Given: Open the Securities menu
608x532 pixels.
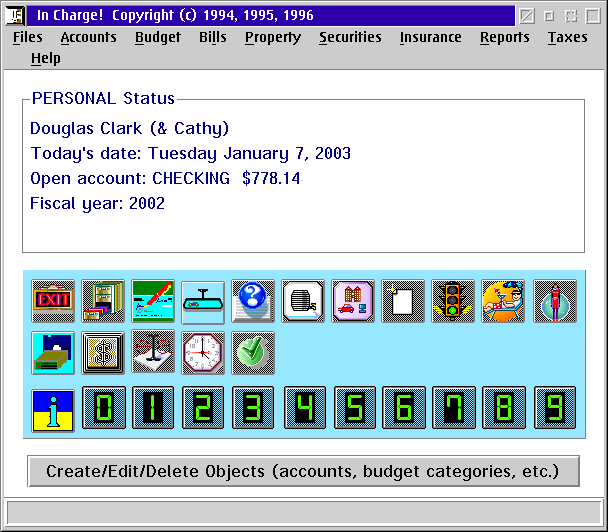Looking at the screenshot, I should (351, 37).
